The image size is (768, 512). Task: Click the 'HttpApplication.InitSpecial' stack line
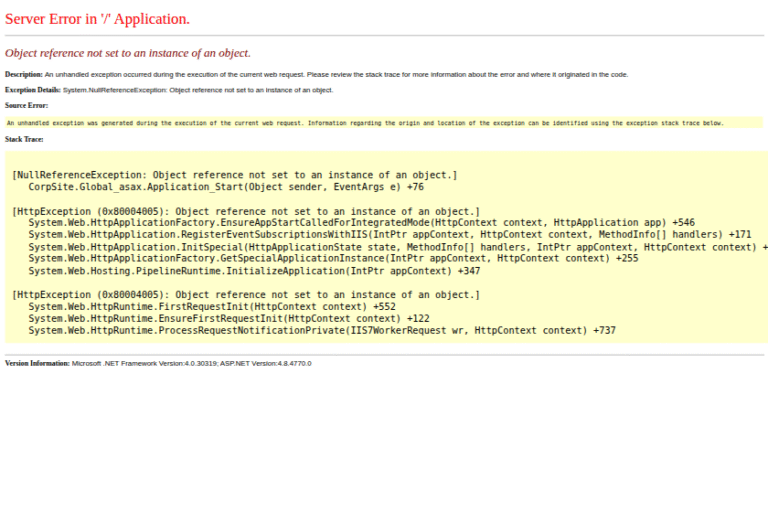click(x=395, y=246)
